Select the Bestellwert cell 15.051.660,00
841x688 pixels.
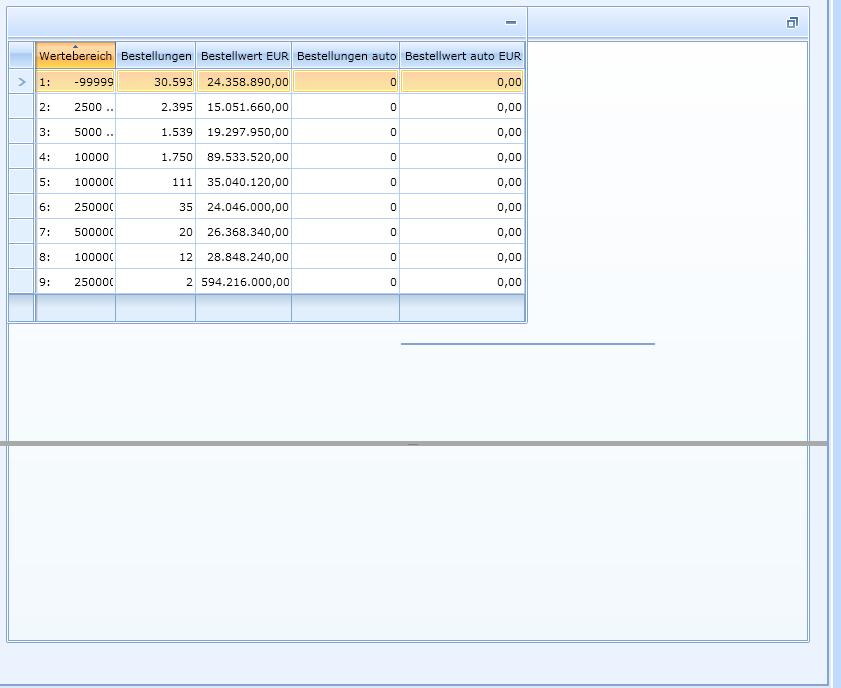click(x=244, y=107)
